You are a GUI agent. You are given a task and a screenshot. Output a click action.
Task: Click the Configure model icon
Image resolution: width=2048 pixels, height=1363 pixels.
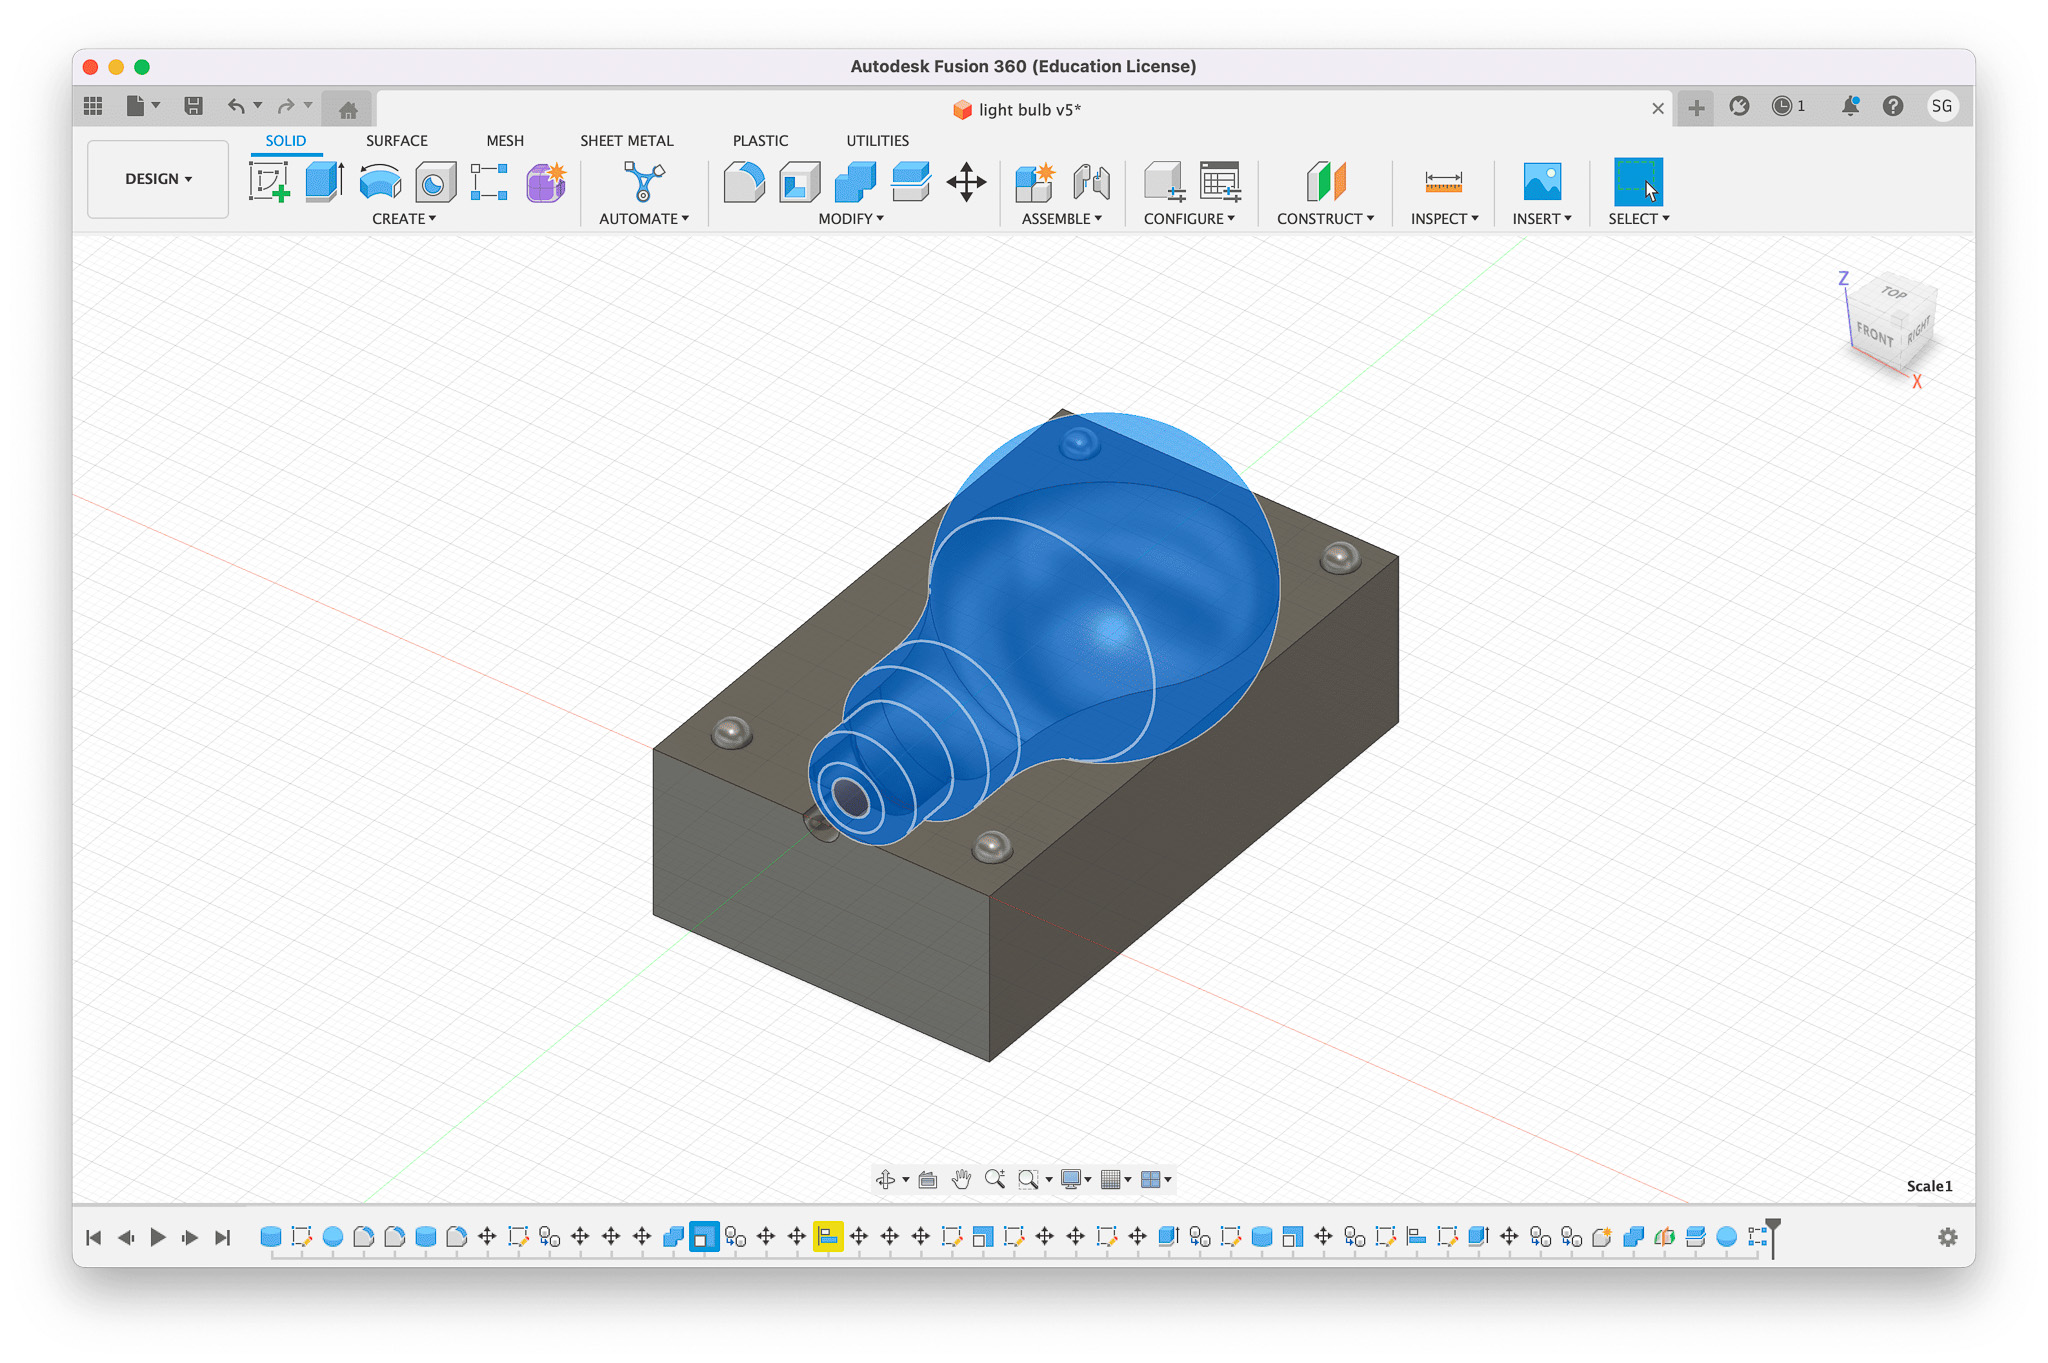(1164, 182)
